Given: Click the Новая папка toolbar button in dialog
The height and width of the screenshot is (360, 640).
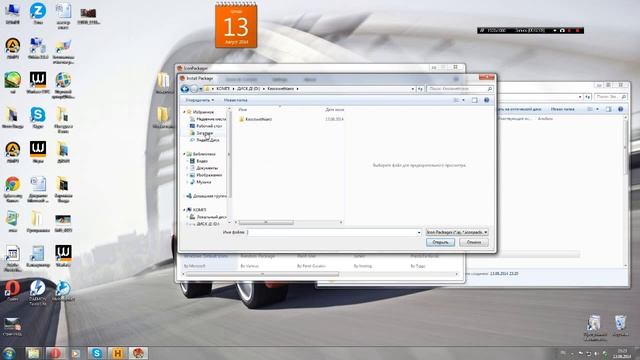Looking at the screenshot, I should click(236, 100).
